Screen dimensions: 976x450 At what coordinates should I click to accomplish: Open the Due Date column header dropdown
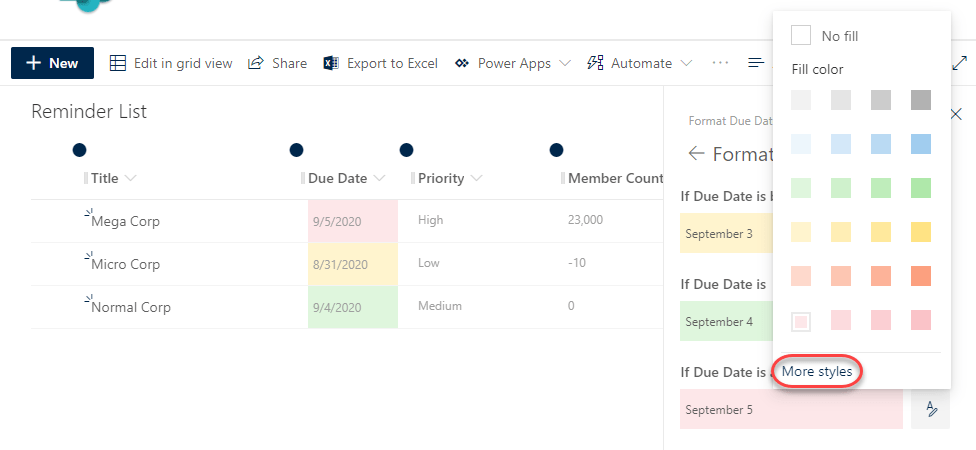(x=379, y=179)
